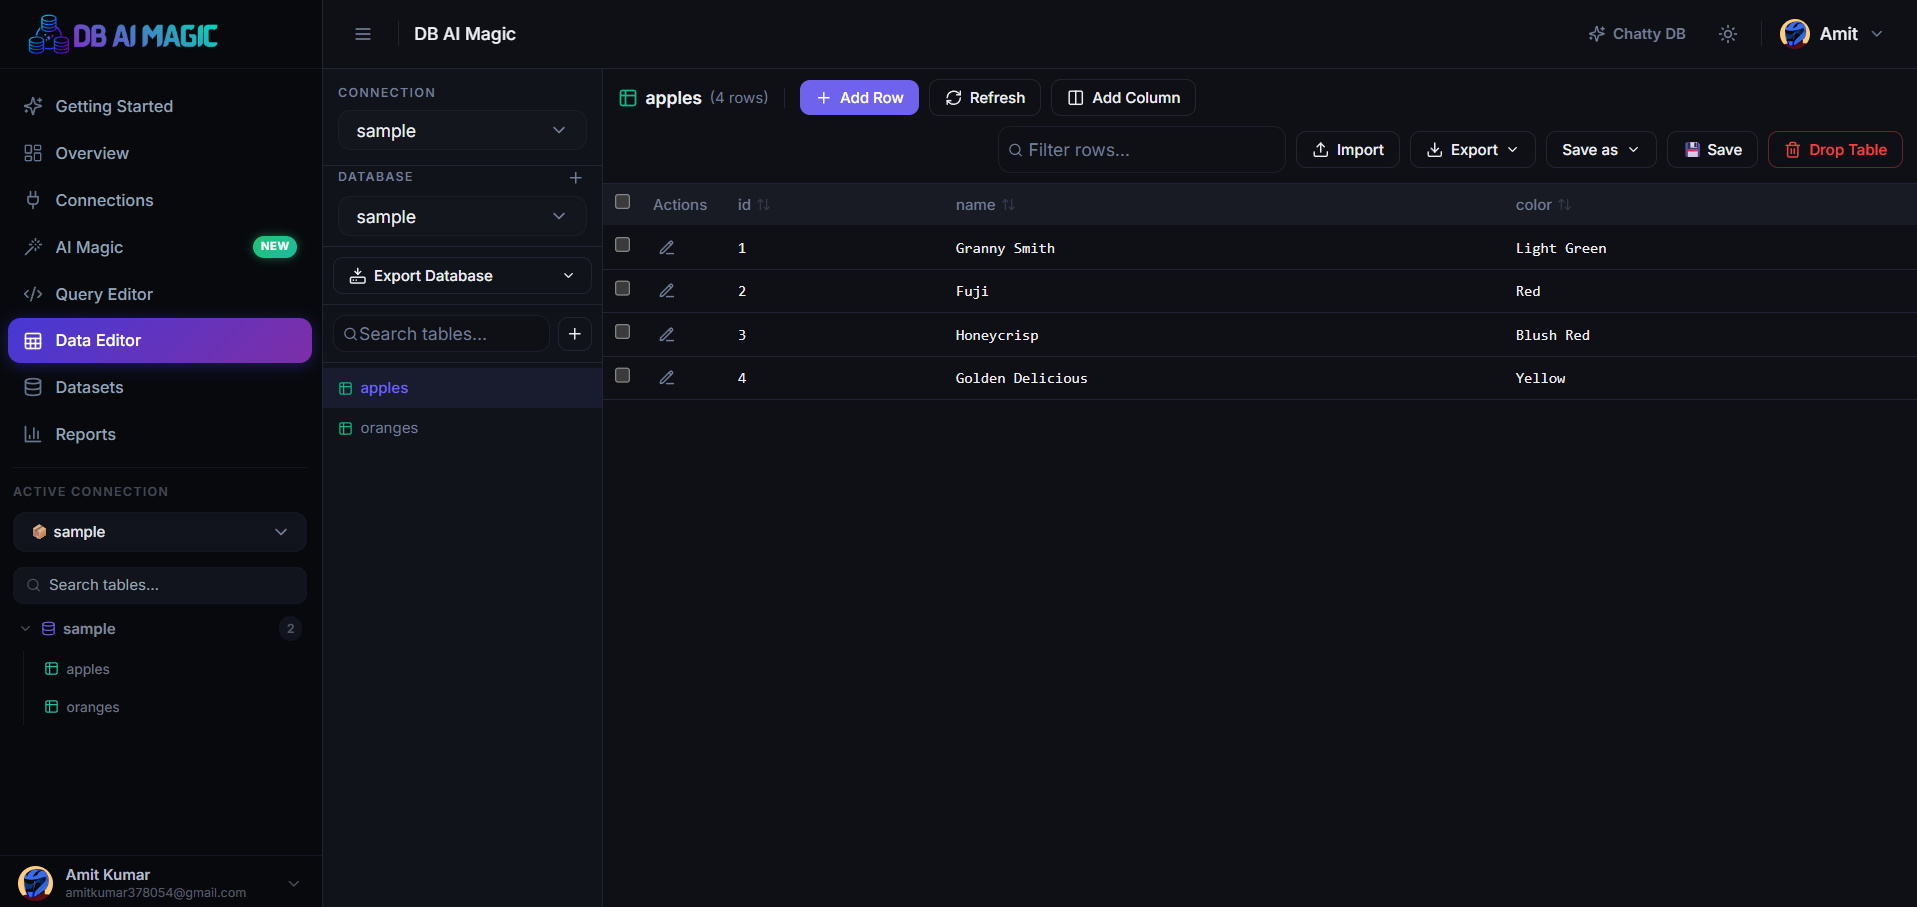Click the apples table icon in header
This screenshot has width=1917, height=907.
pos(628,98)
